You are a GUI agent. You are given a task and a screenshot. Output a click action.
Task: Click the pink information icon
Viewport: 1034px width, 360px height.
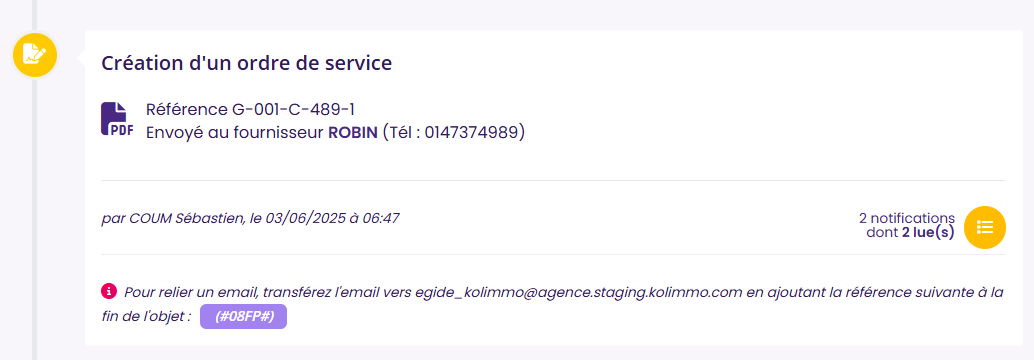[109, 290]
